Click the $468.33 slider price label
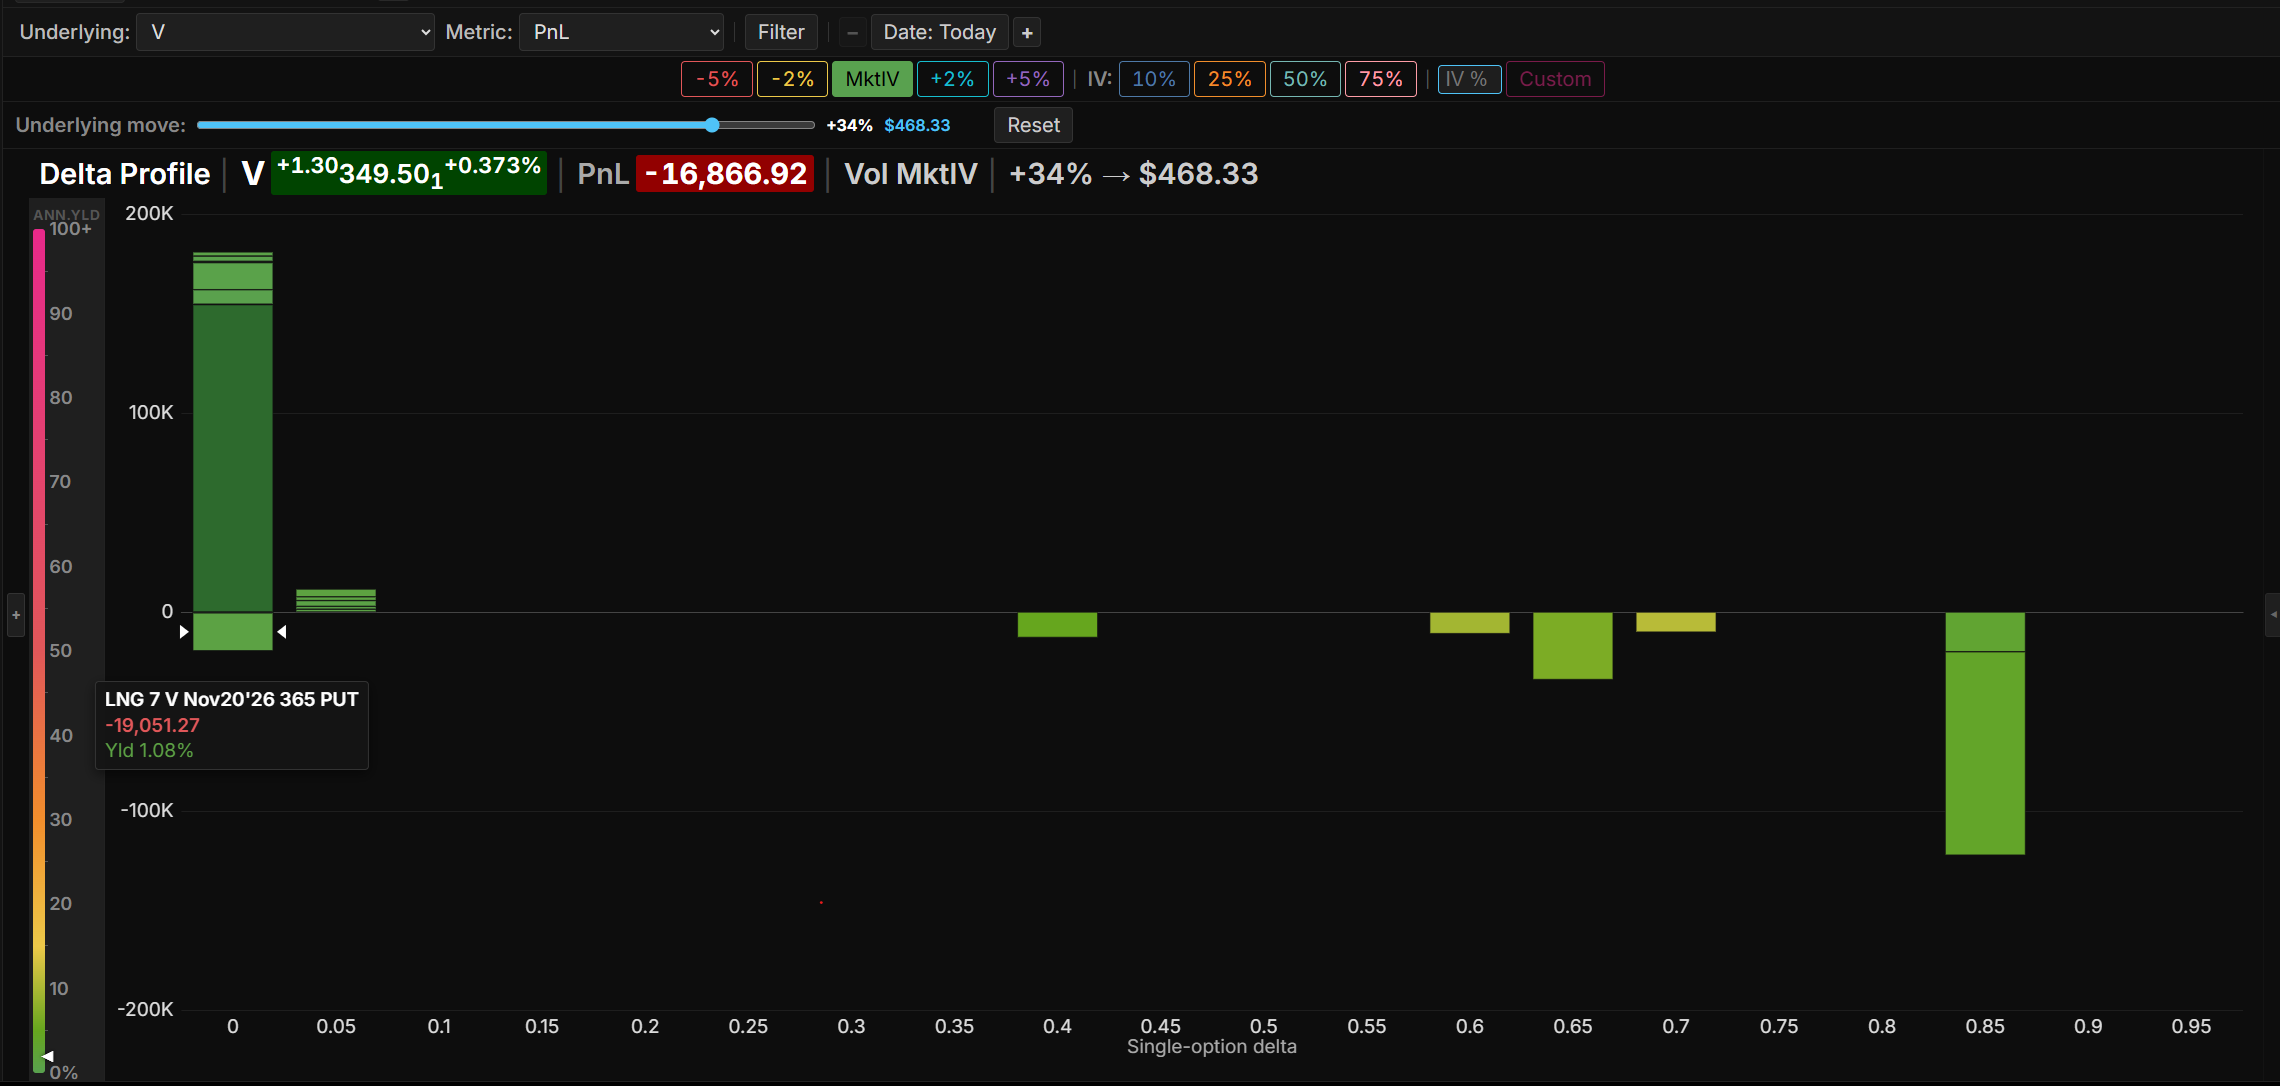Image resolution: width=2280 pixels, height=1086 pixels. [x=917, y=125]
